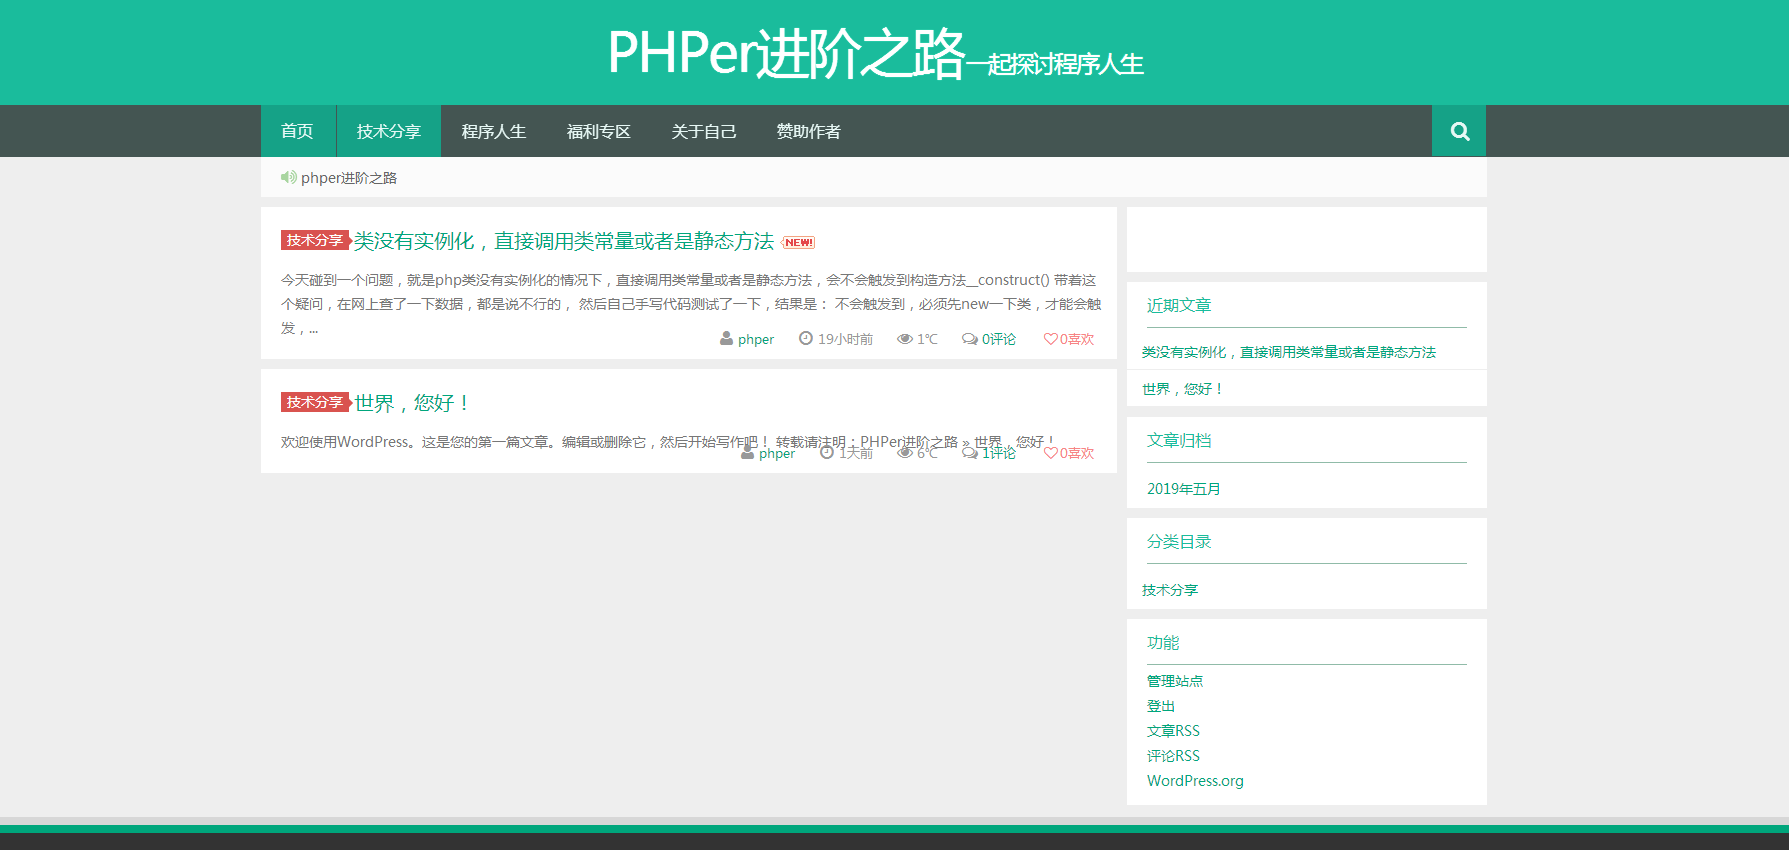Open the post titled 世界，您好！ in the main list
Screen dimensions: 1789x850
(411, 403)
